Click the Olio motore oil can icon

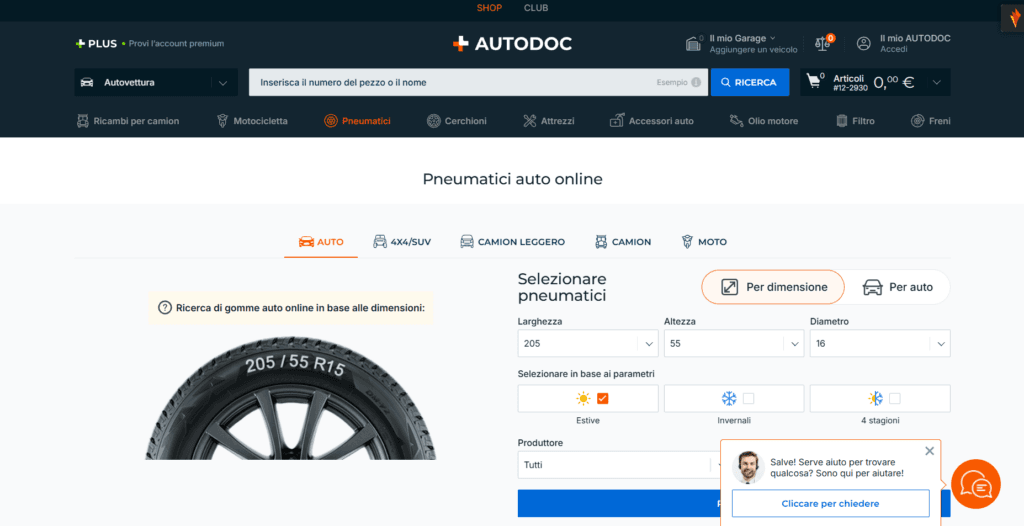coord(737,121)
